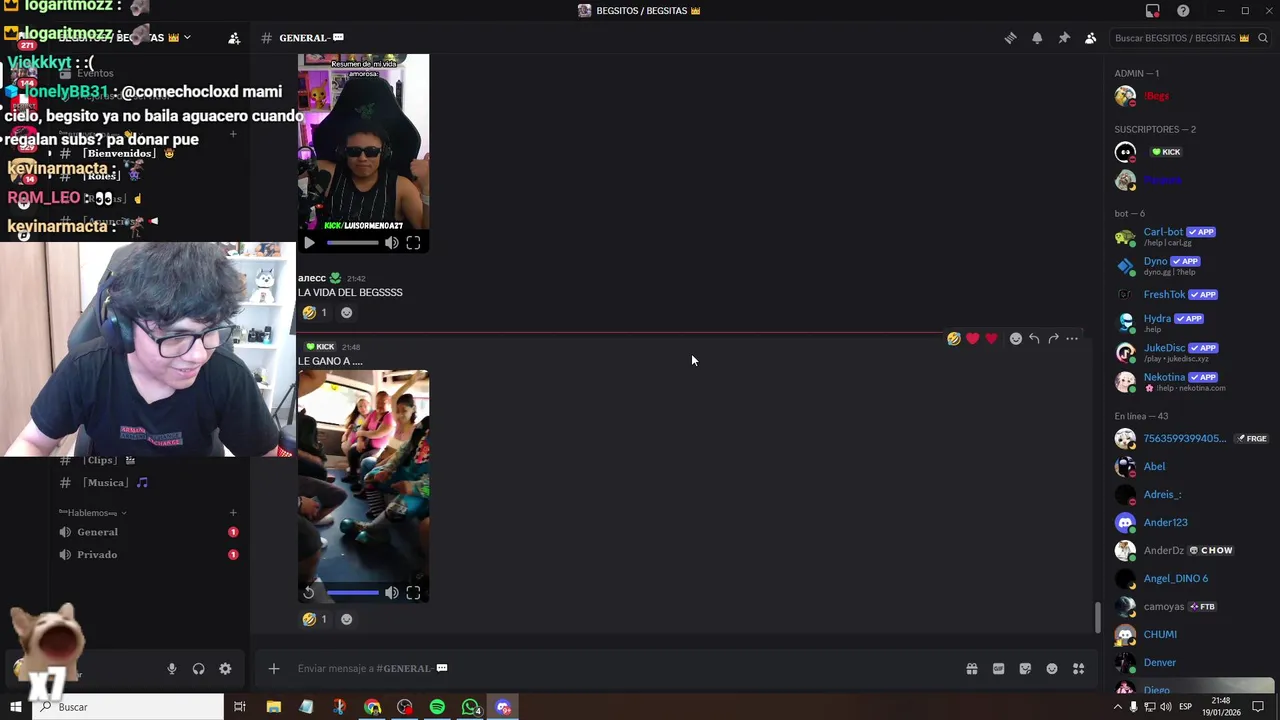
Task: Replay the KICK user's video
Action: point(309,593)
